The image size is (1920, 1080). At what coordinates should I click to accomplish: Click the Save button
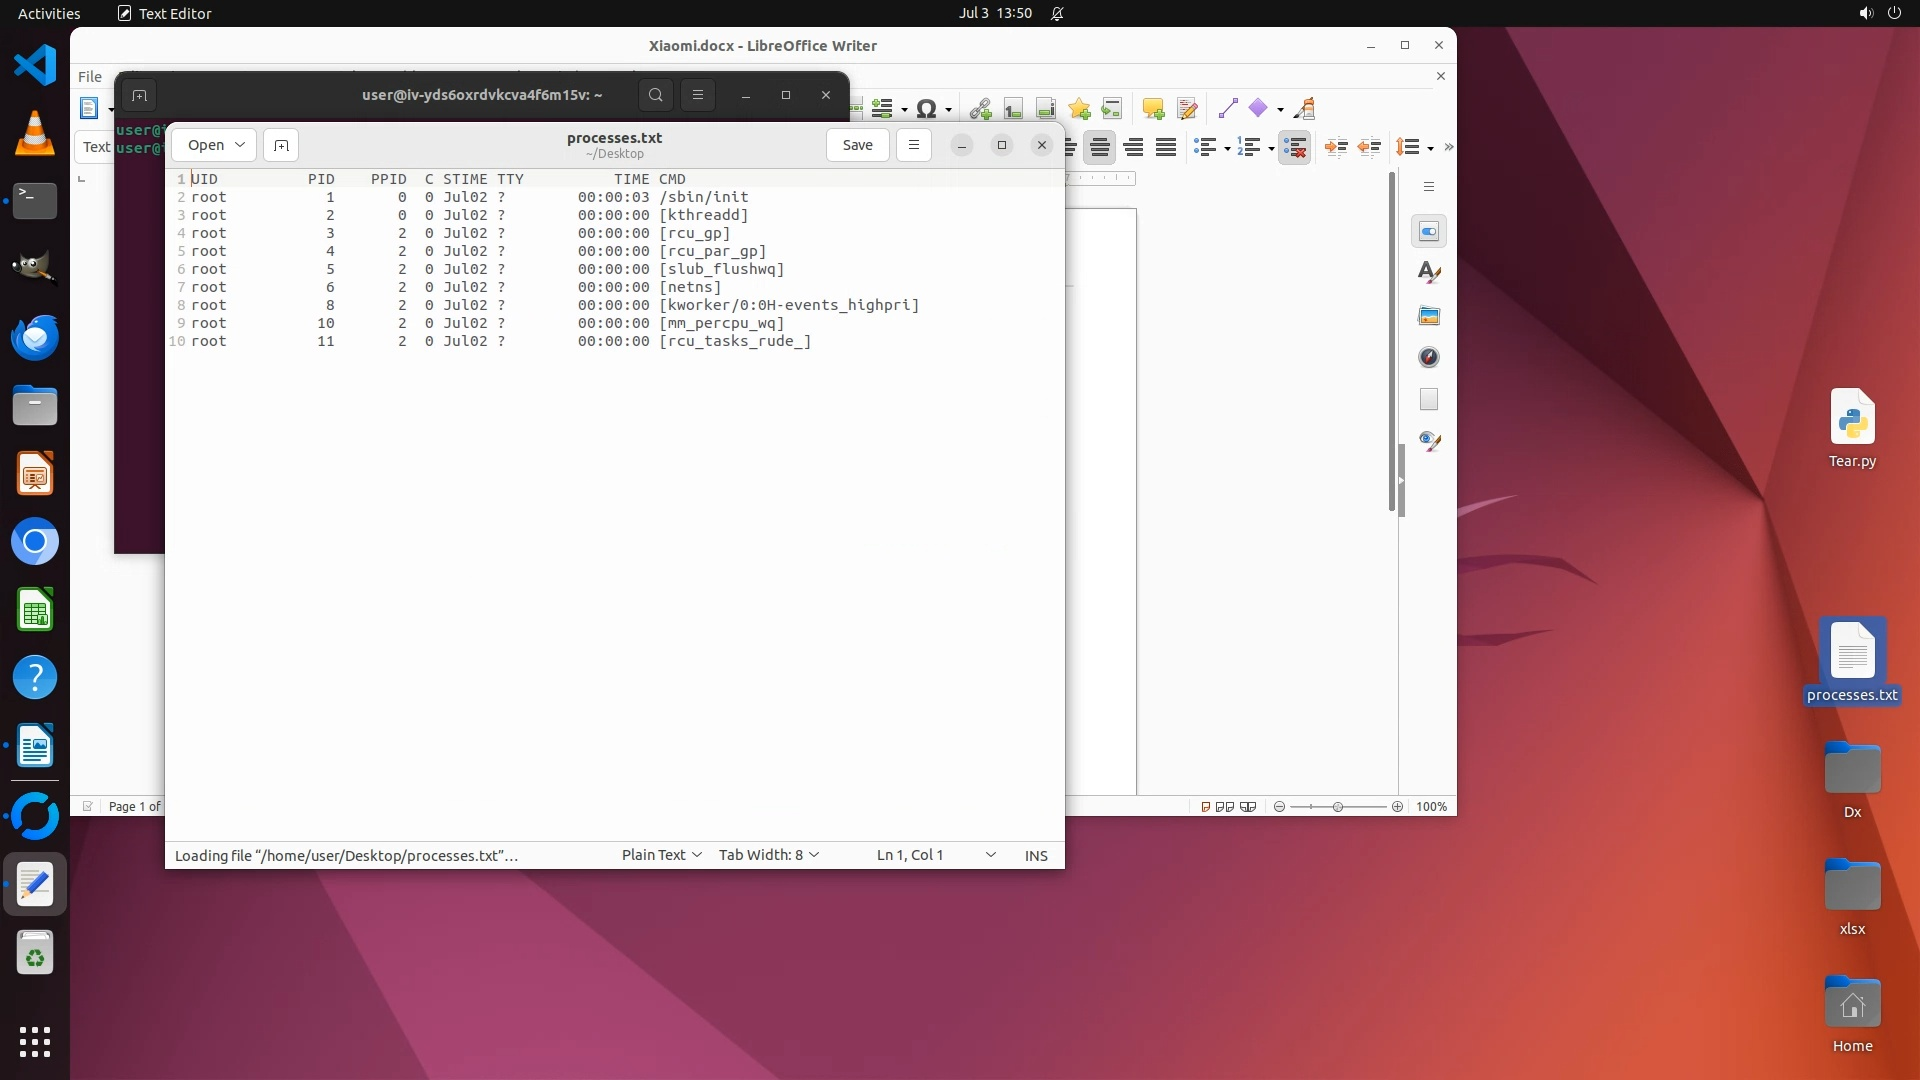857,145
